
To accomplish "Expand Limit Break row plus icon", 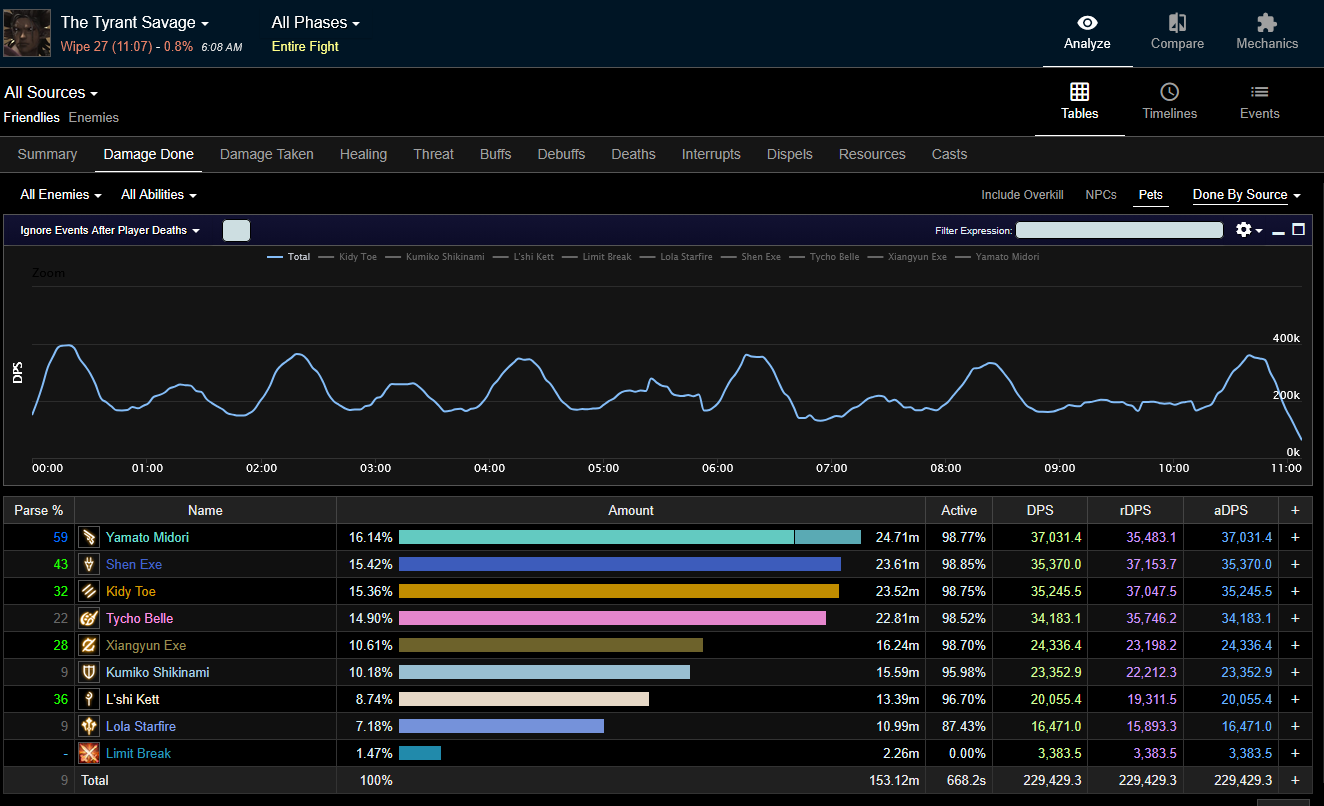I will 1295,753.
